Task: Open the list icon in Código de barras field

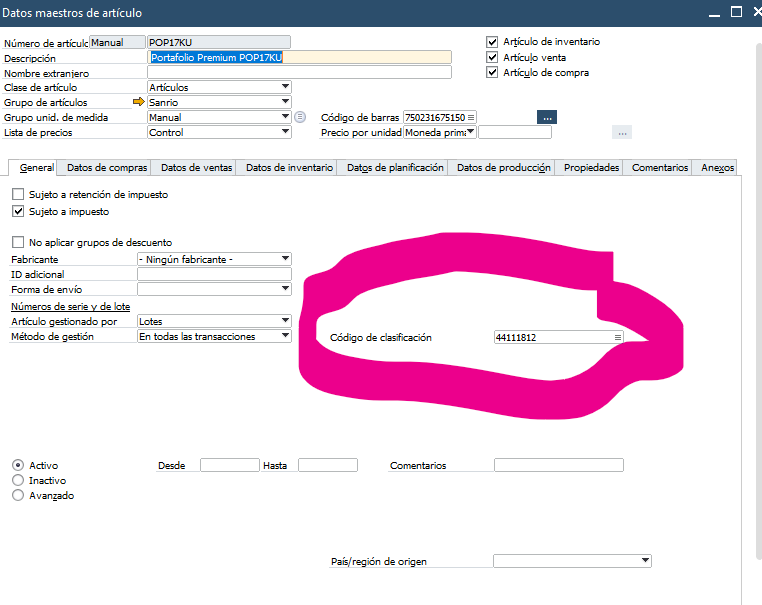Action: 471,118
